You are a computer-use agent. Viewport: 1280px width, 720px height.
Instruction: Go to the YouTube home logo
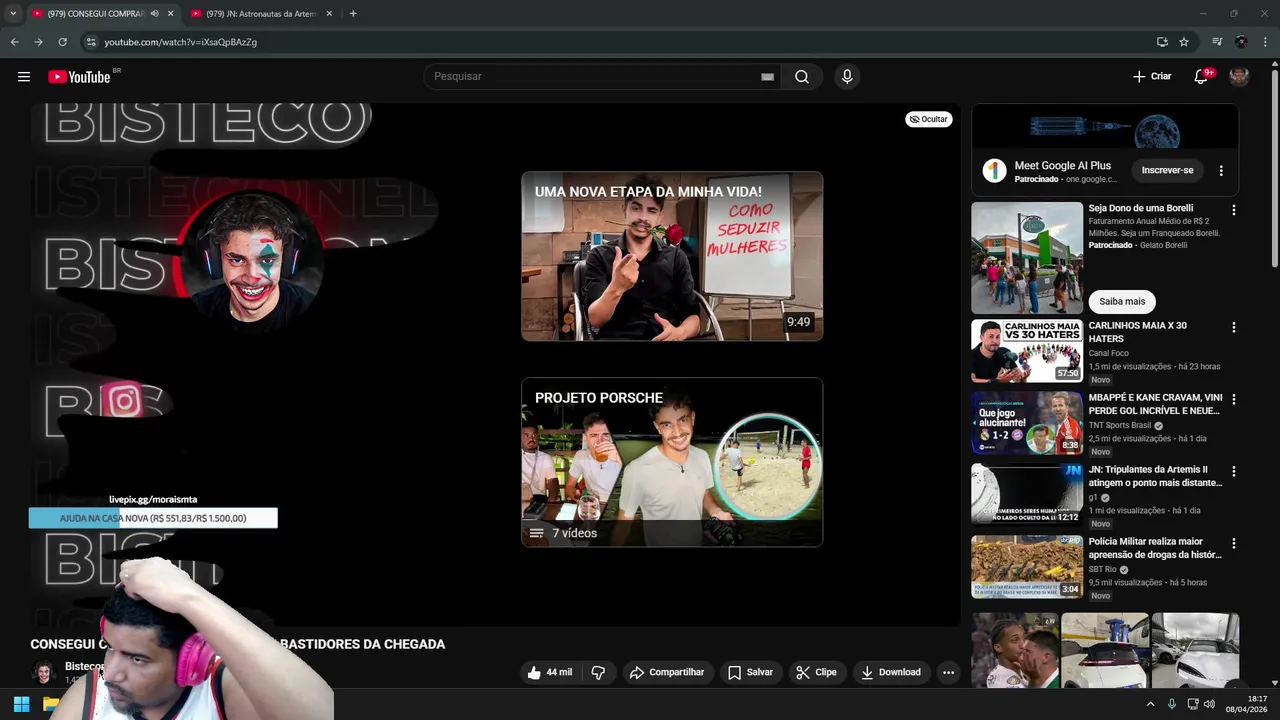(79, 77)
